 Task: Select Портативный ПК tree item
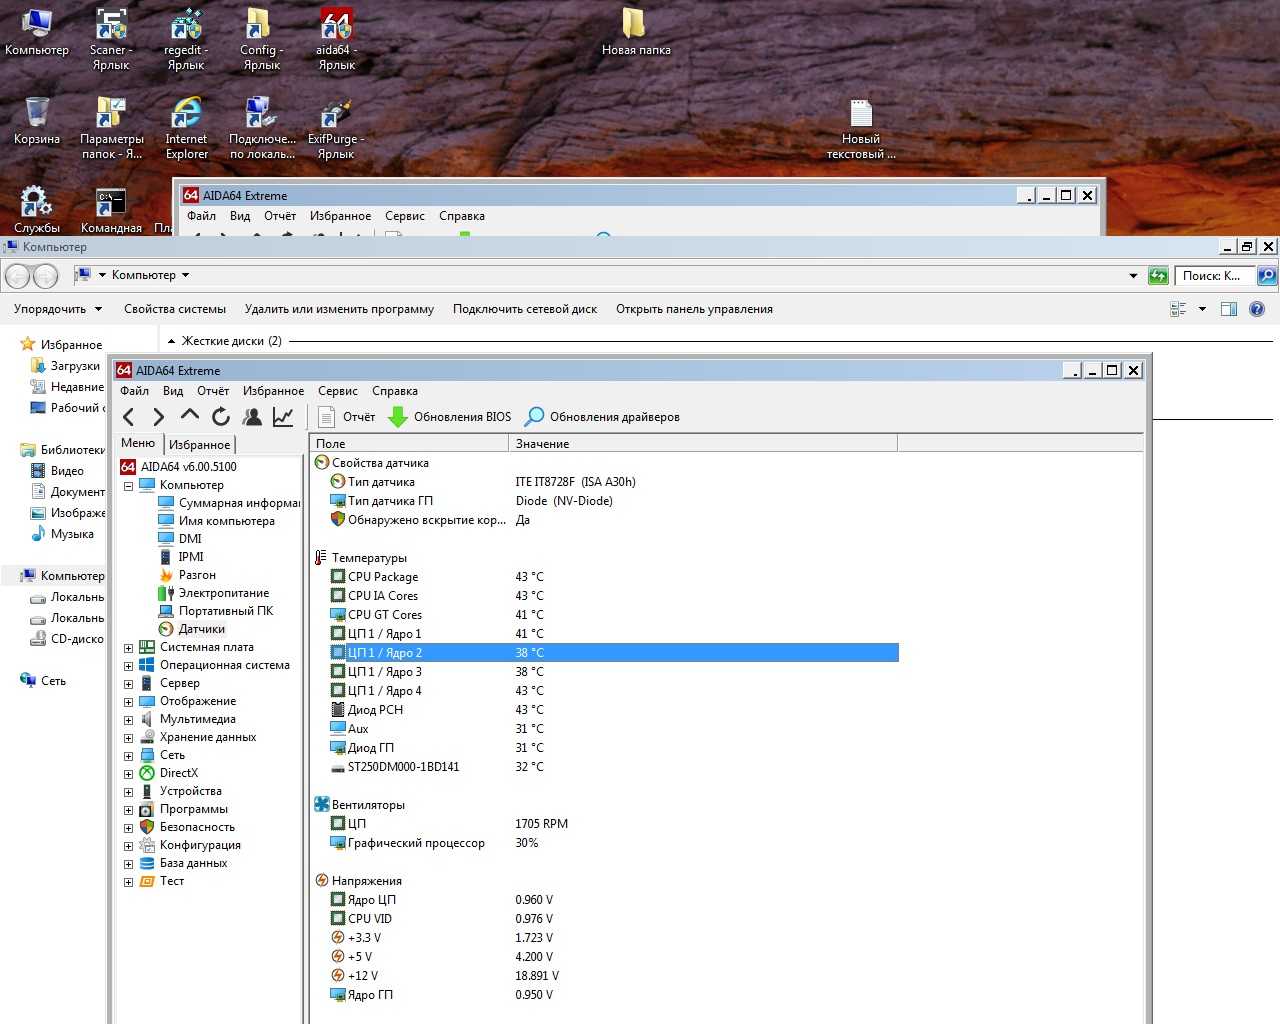pyautogui.click(x=216, y=611)
